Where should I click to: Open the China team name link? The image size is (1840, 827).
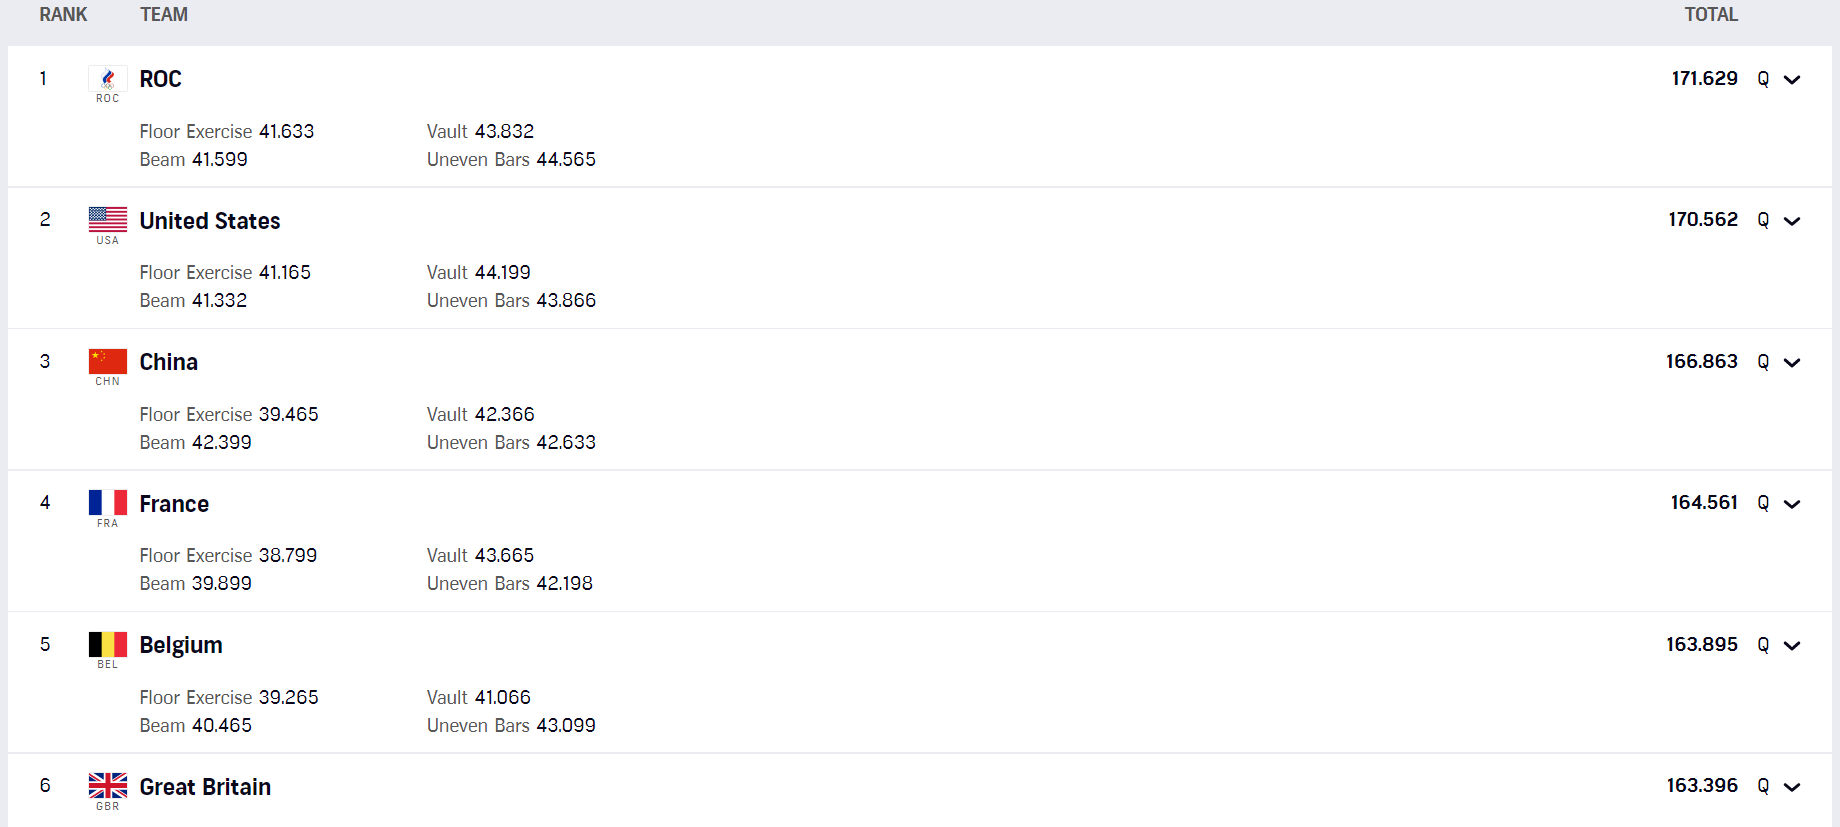pos(169,362)
